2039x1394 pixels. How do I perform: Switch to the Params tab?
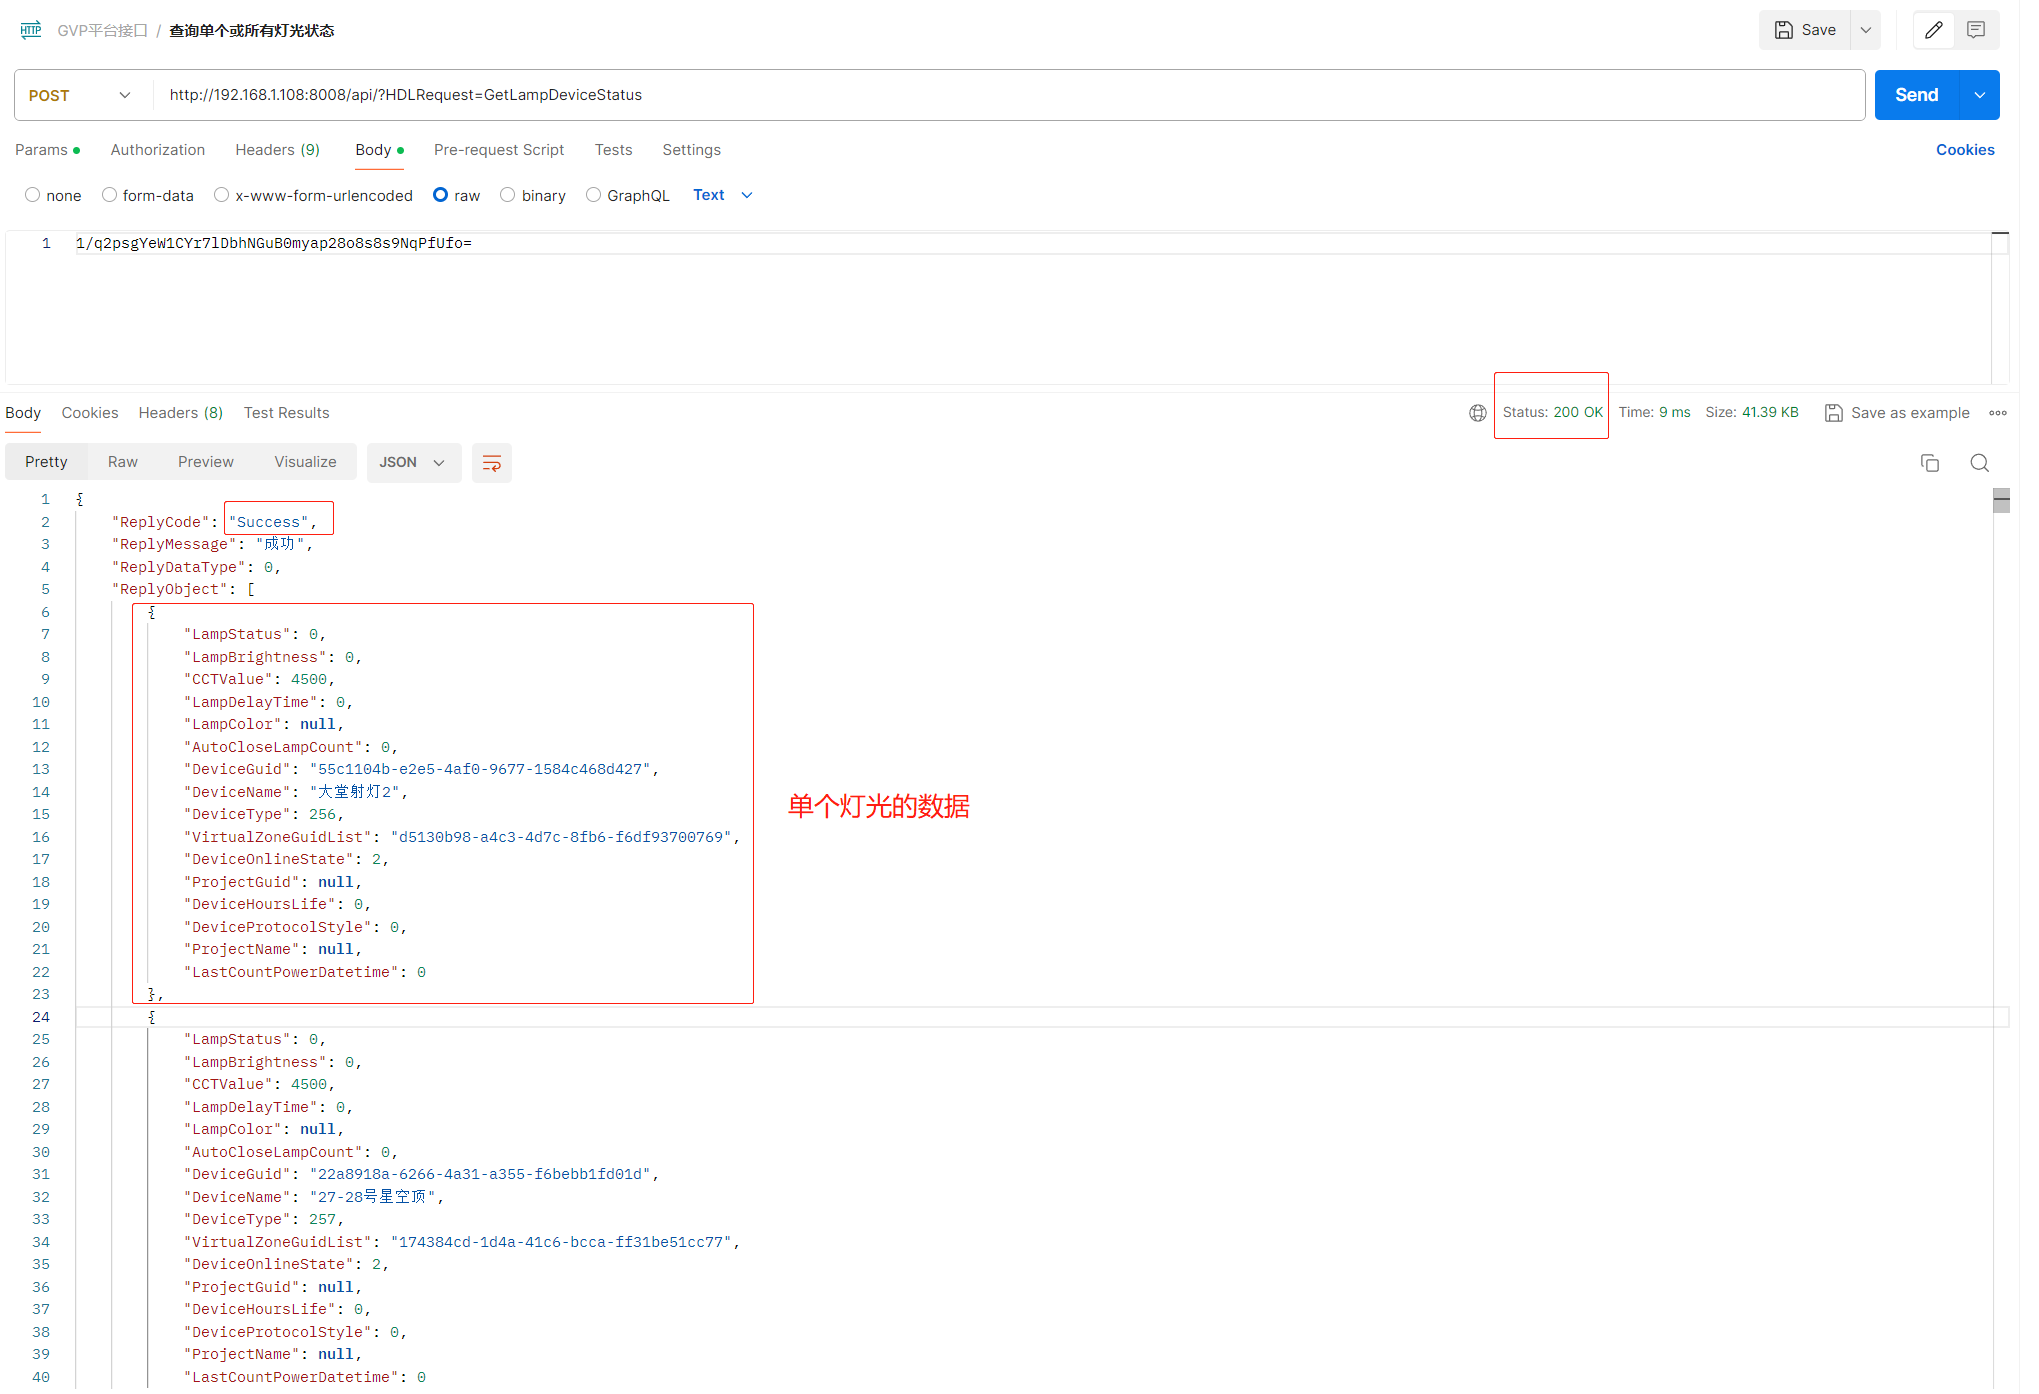47,150
